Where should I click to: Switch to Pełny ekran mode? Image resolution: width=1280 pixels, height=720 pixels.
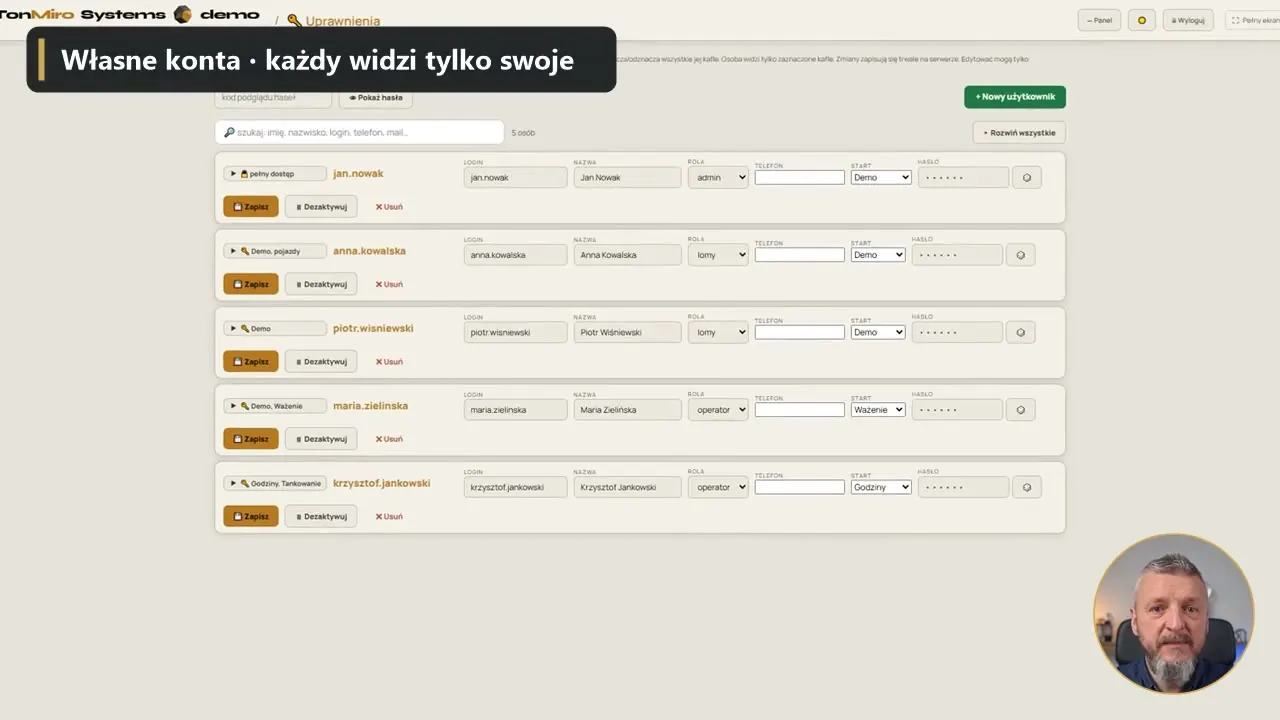tap(1253, 20)
